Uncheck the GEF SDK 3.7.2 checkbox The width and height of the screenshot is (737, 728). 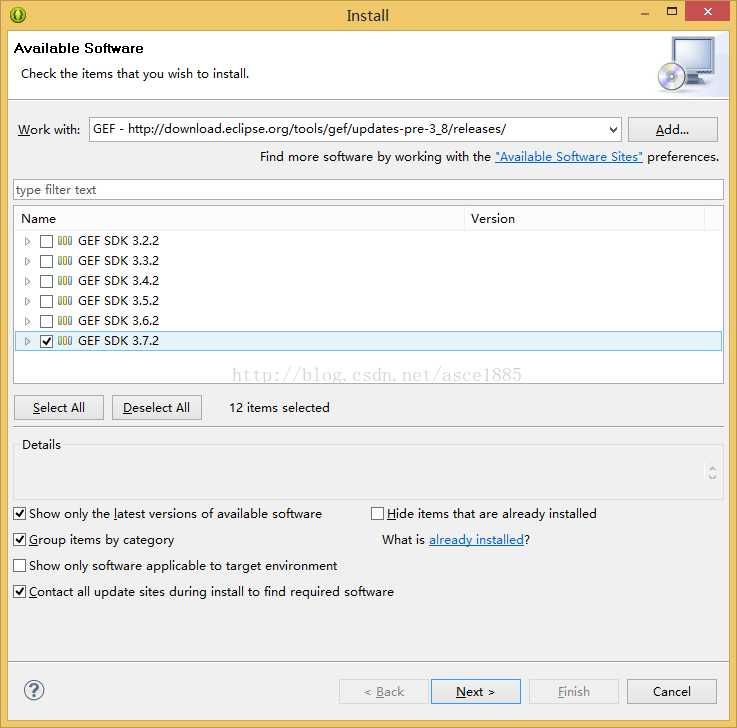(x=46, y=341)
